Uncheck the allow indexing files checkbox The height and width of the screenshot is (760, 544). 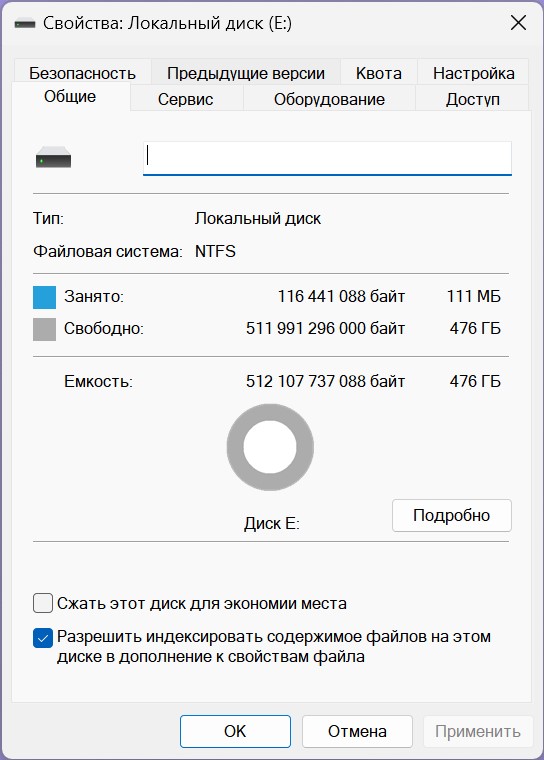[x=43, y=638]
